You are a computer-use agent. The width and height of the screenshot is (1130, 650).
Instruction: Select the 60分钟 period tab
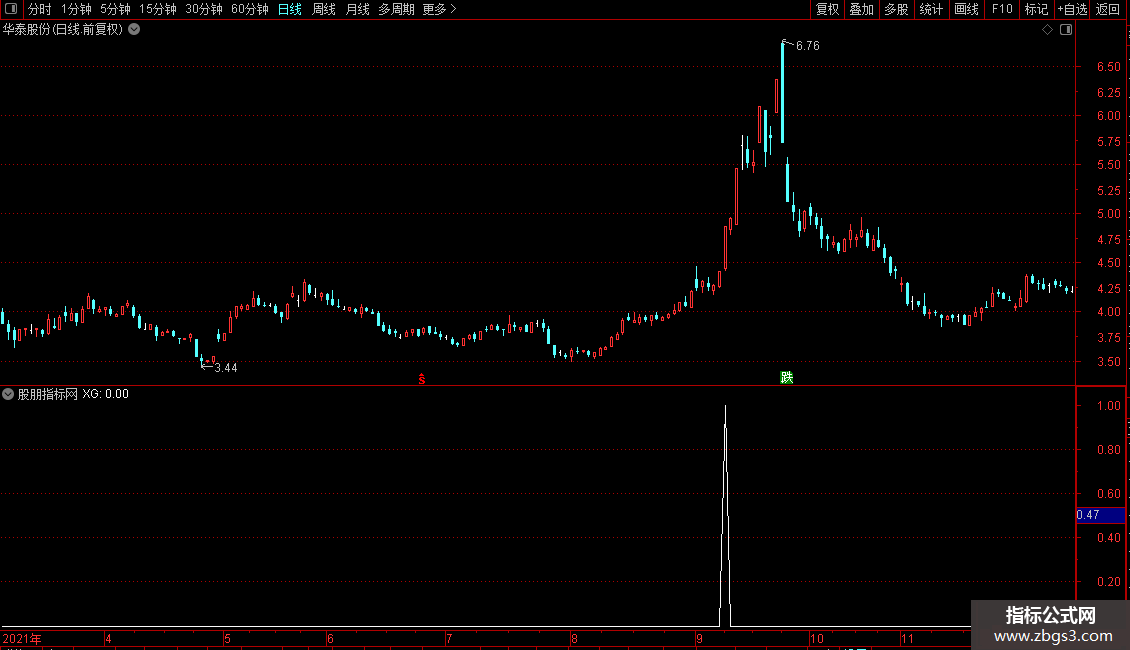coord(250,9)
